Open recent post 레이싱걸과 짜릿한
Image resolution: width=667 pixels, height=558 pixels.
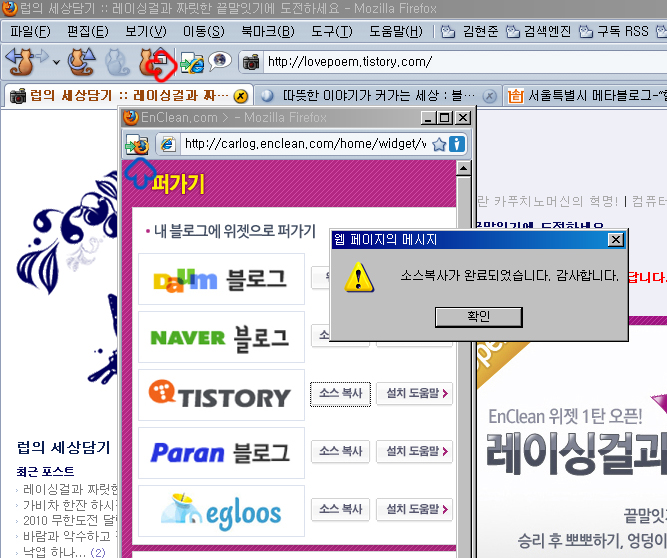click(x=70, y=490)
